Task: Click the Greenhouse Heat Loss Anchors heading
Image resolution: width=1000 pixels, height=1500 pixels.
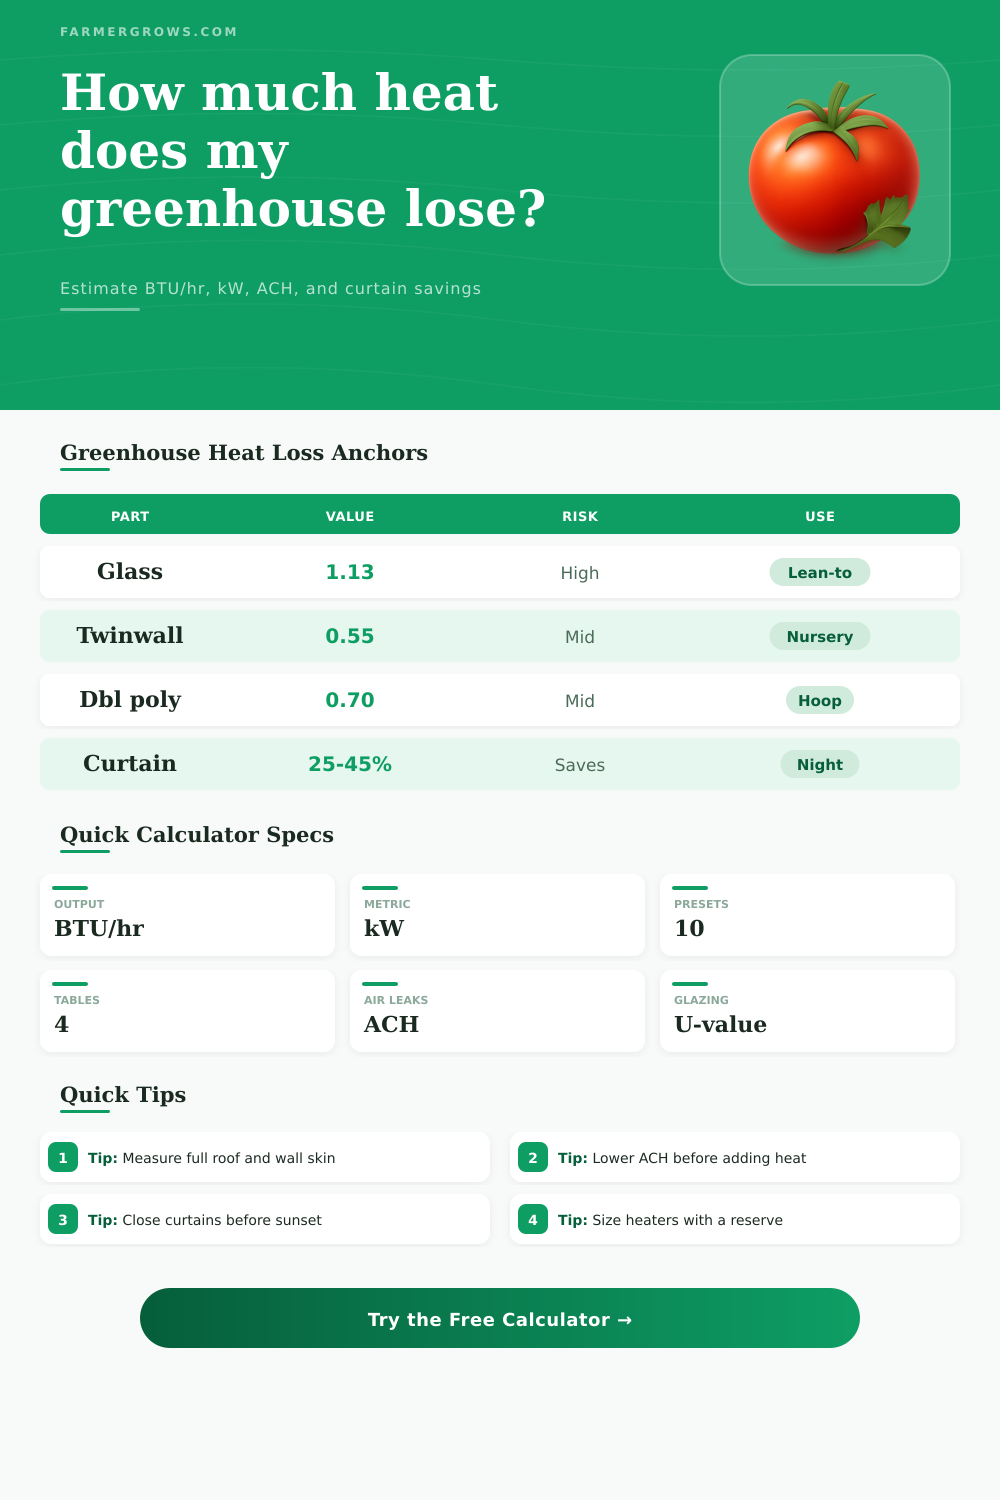Action: [244, 453]
